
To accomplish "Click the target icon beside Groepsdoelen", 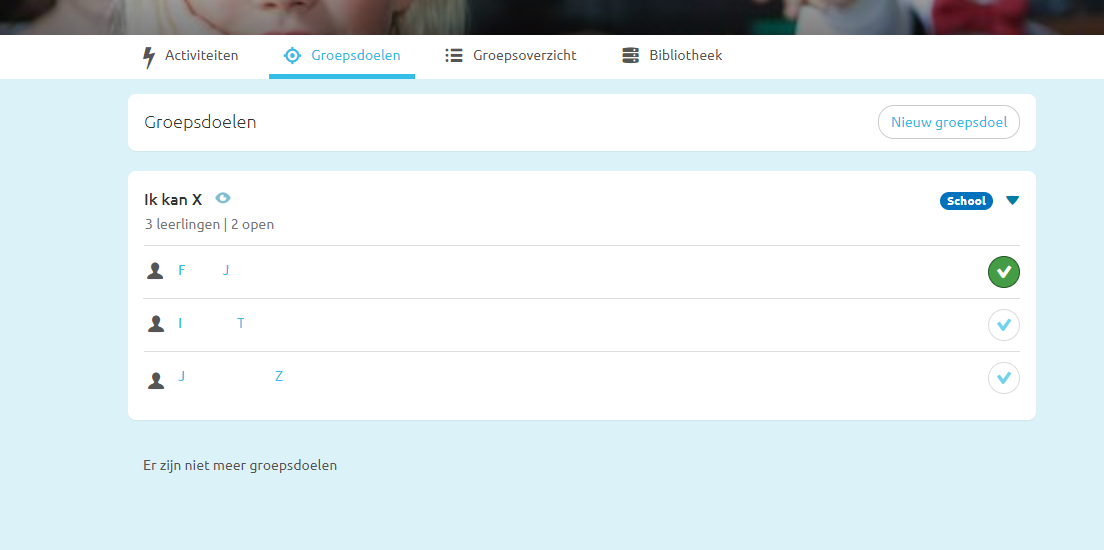I will pos(292,56).
